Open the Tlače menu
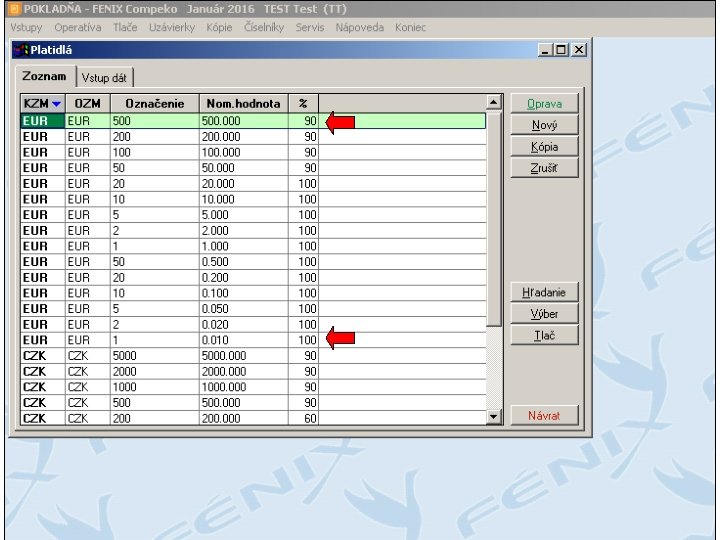The image size is (720, 540). (x=125, y=28)
